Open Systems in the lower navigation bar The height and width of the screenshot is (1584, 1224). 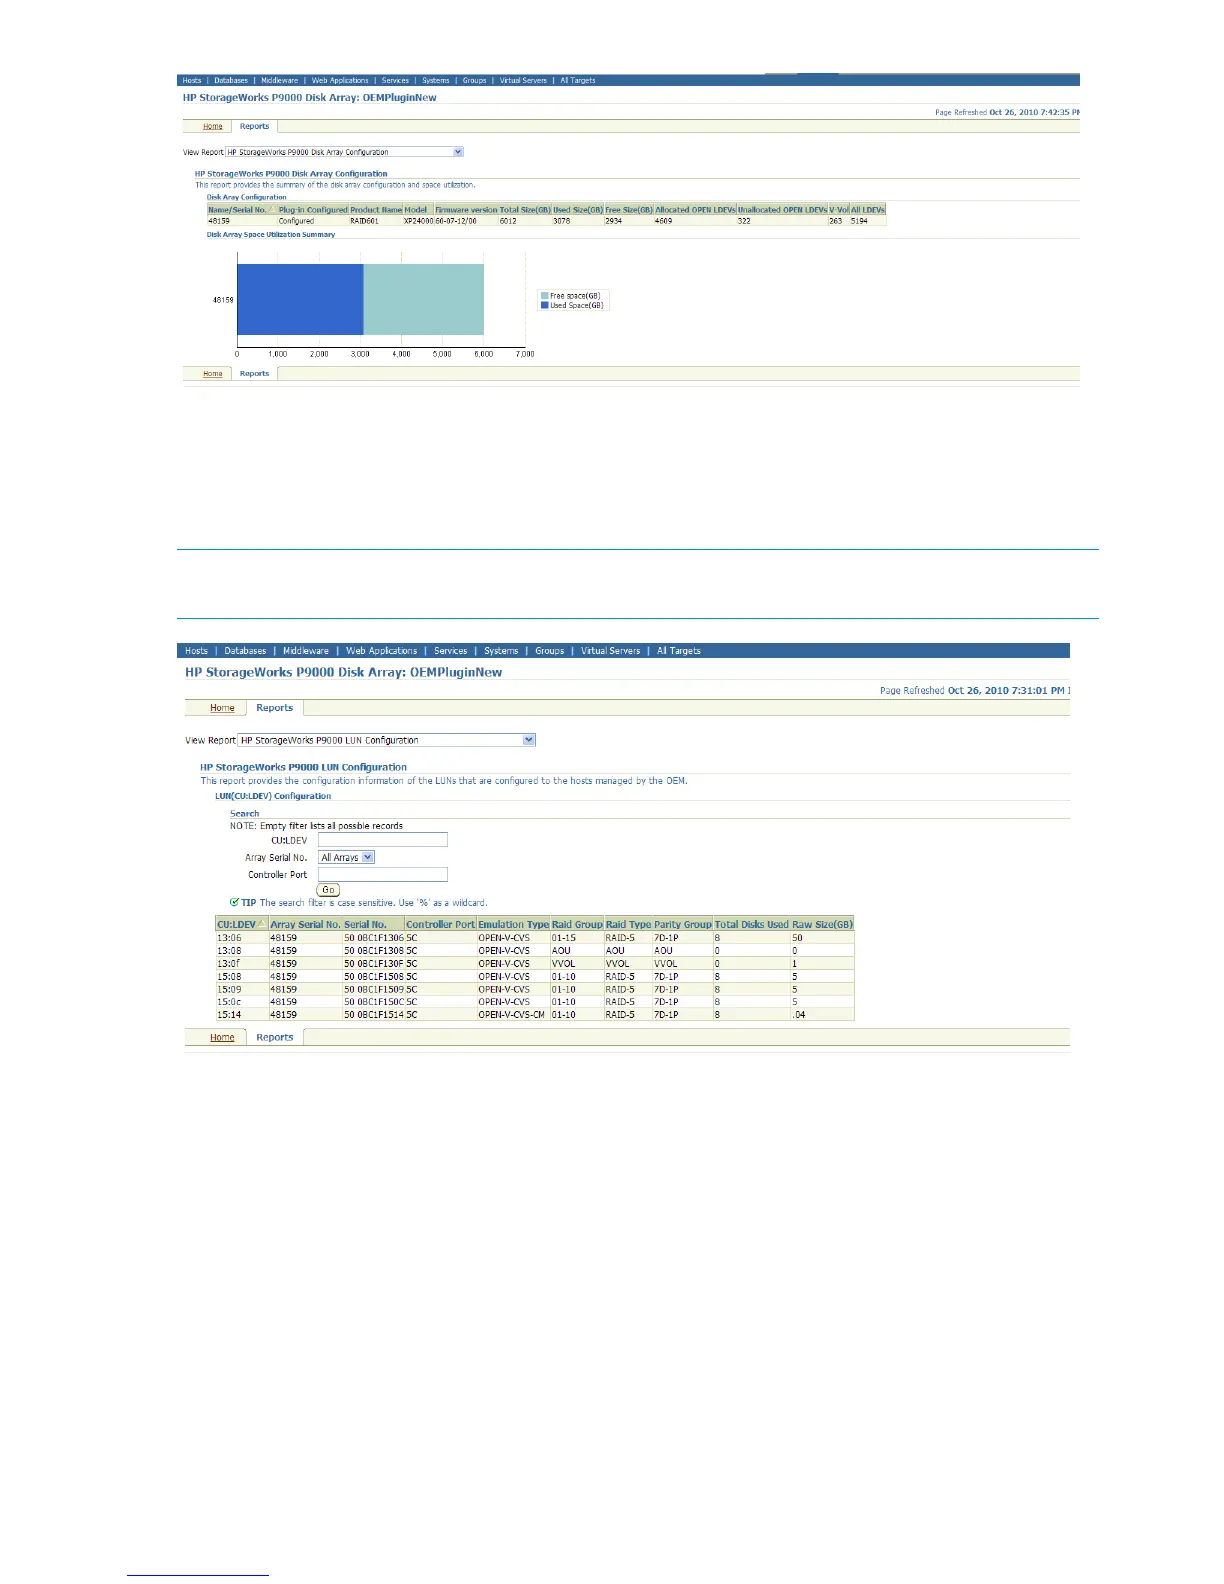coord(501,651)
